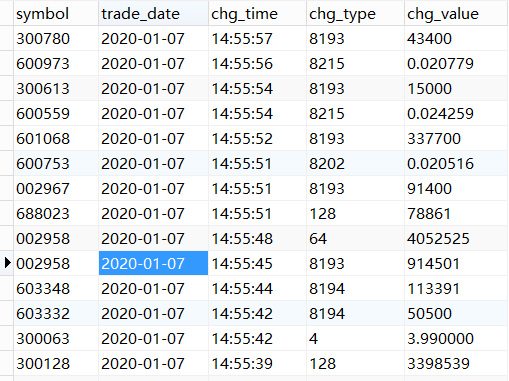Image resolution: width=509 pixels, height=381 pixels.
Task: Click the current row arrow indicator
Action: pos(7,263)
